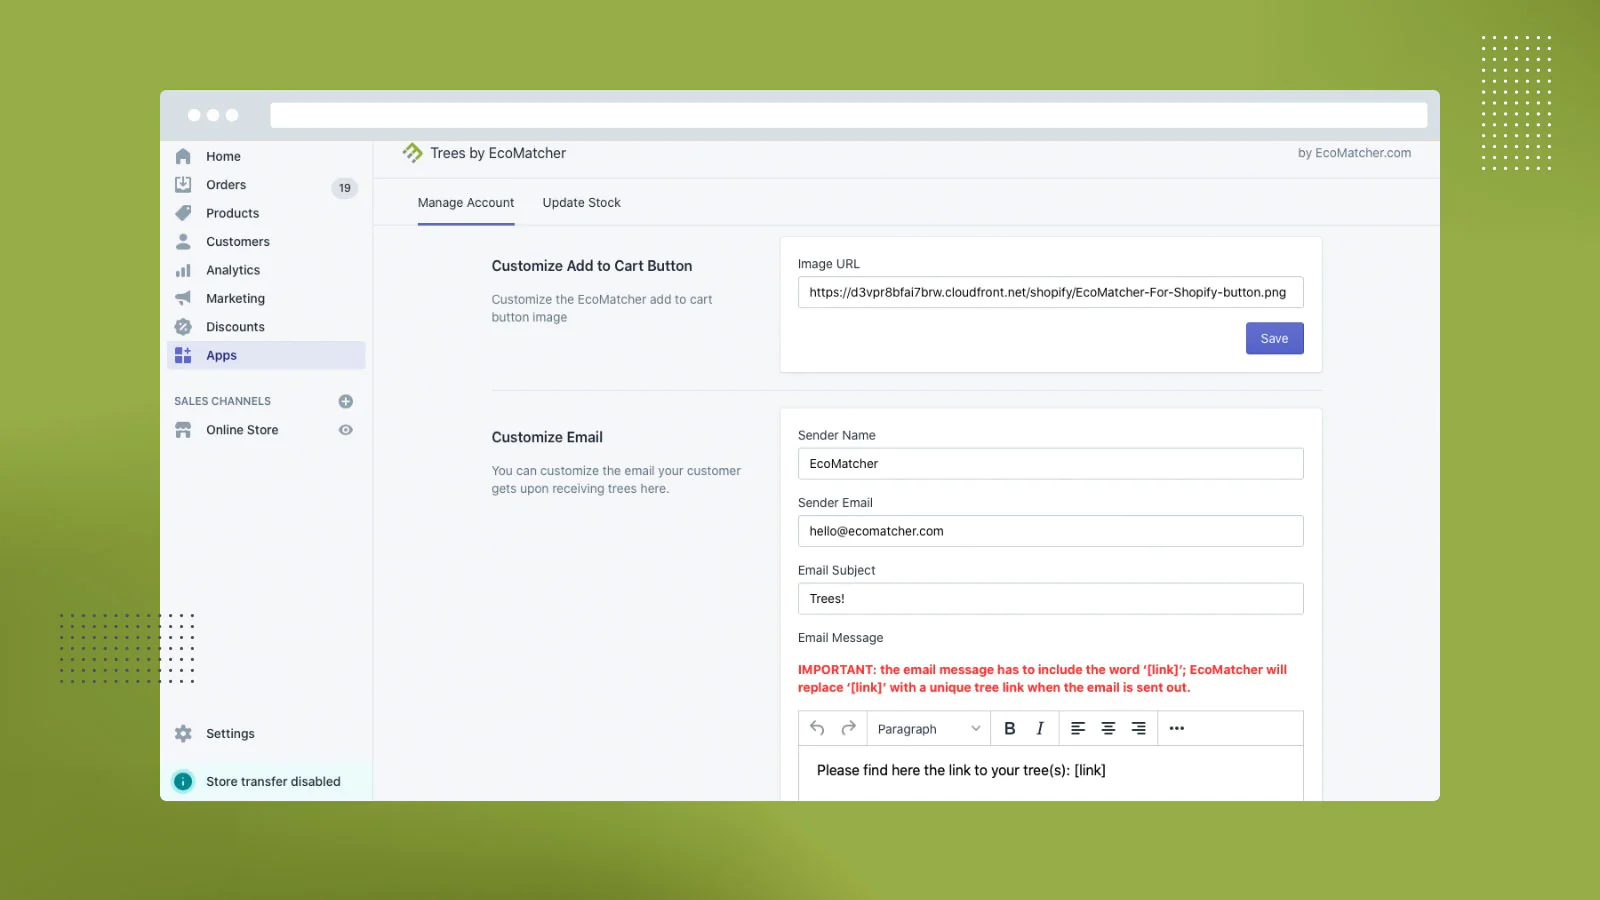Click the Home house icon in sidebar
Image resolution: width=1600 pixels, height=900 pixels.
(183, 156)
